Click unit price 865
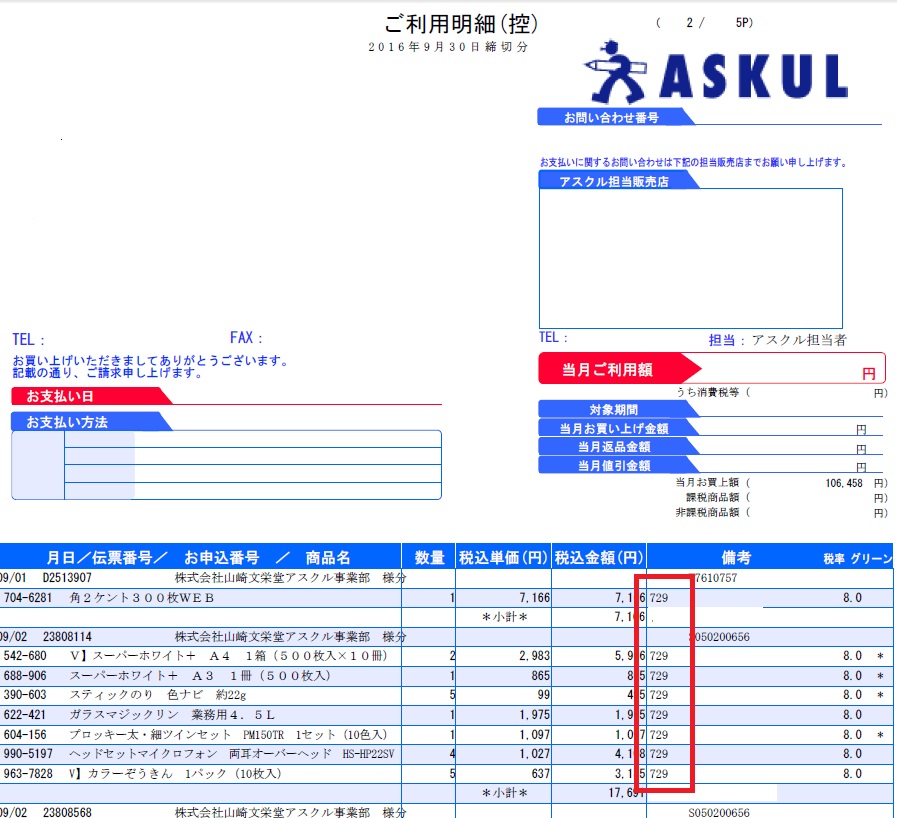This screenshot has width=897, height=818. [541, 676]
